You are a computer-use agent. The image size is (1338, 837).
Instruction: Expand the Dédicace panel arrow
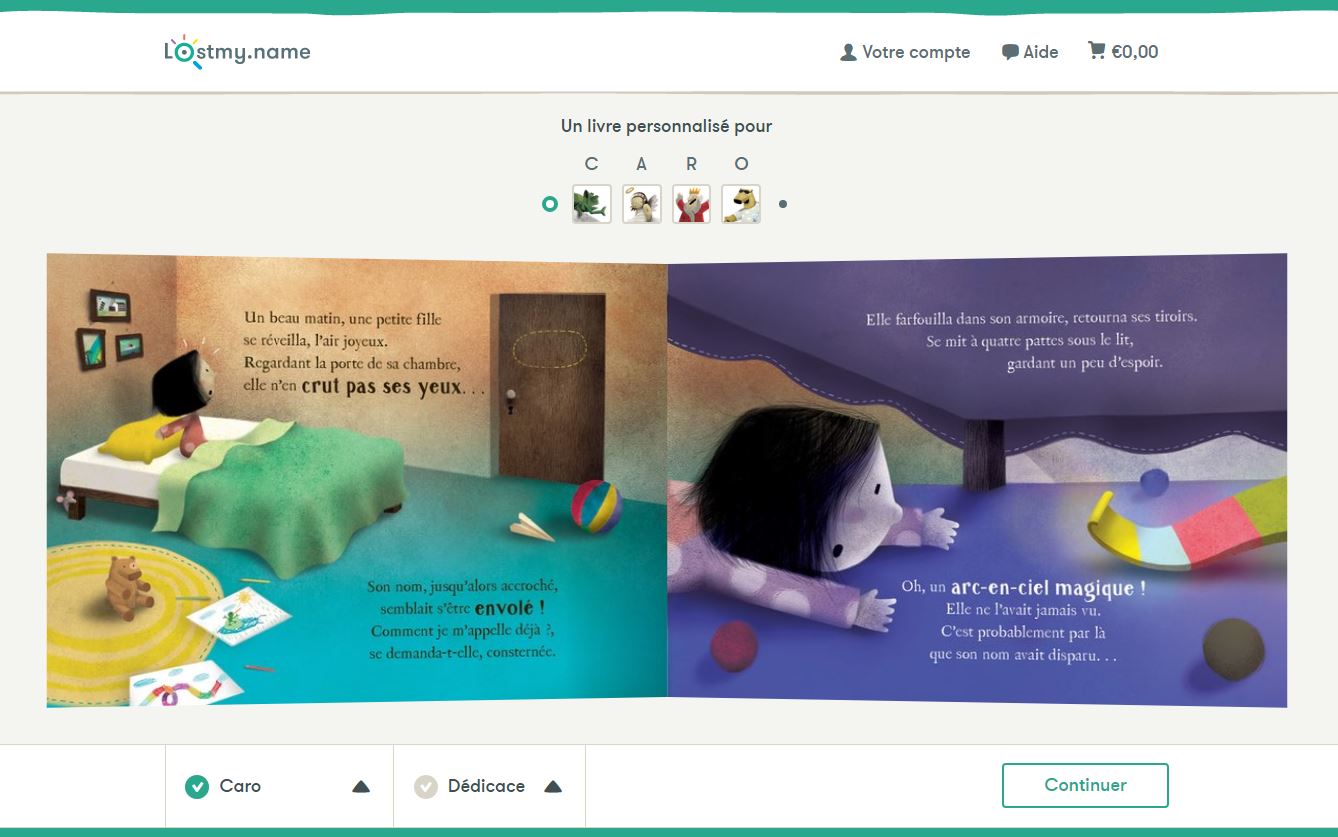point(553,787)
